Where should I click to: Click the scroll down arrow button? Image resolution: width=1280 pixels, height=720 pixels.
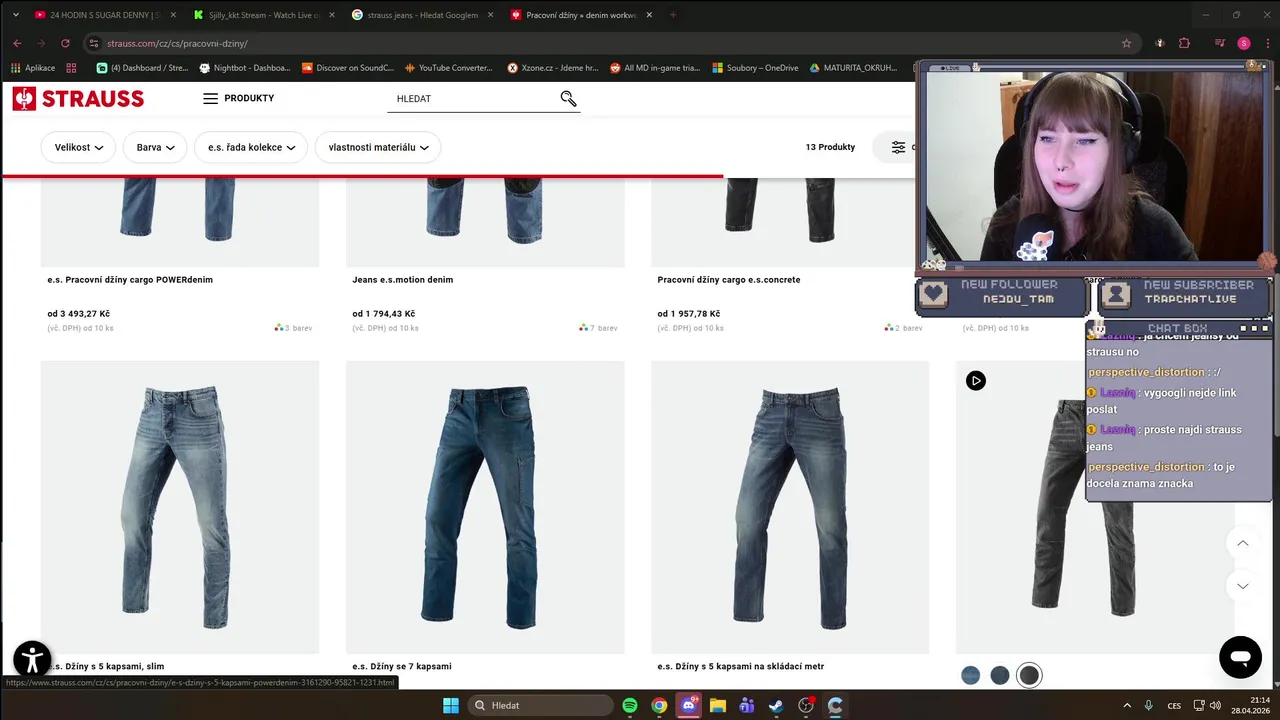tap(1242, 586)
